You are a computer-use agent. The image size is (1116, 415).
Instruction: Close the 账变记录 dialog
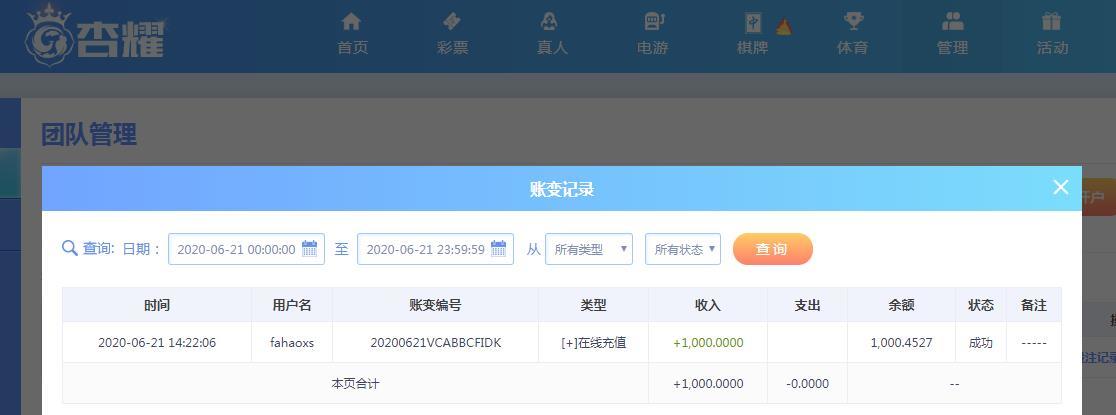pyautogui.click(x=1061, y=187)
